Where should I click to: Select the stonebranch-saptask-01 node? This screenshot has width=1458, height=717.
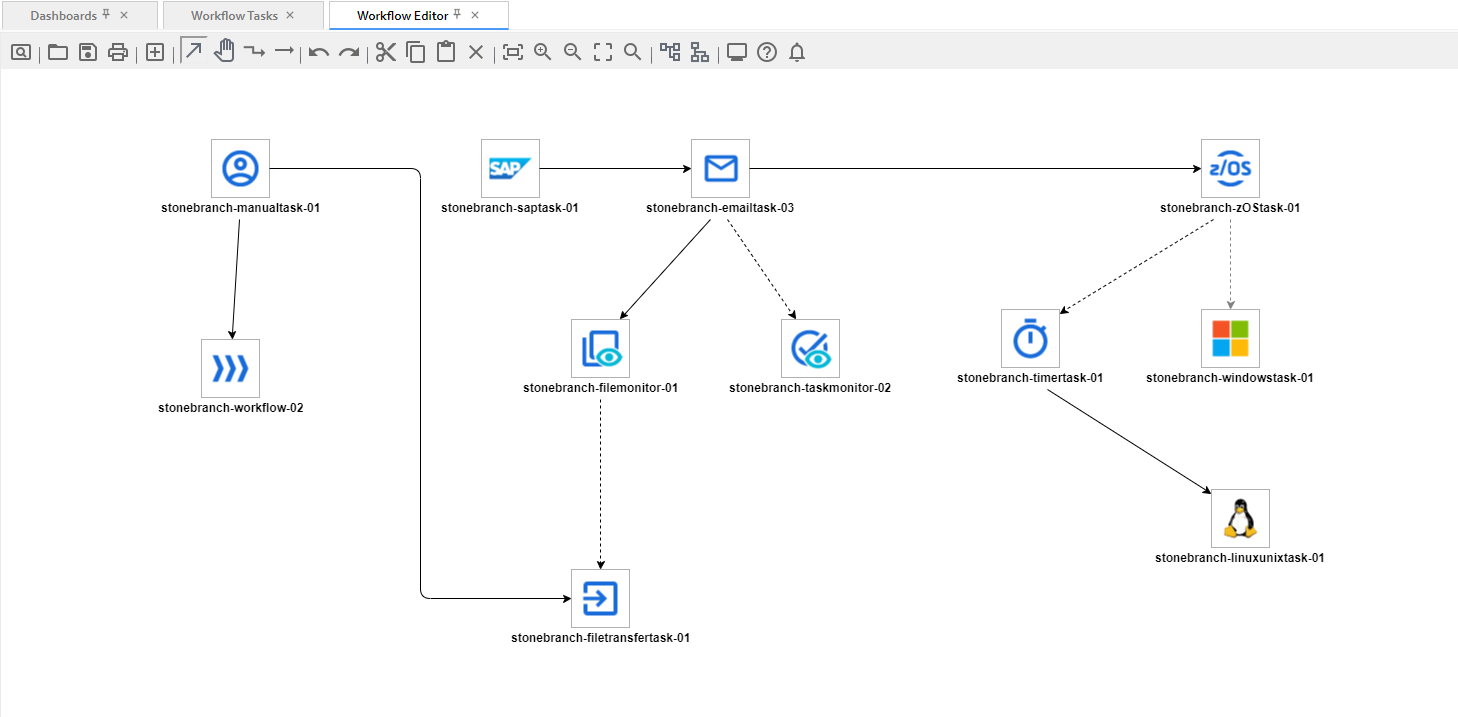pos(510,168)
